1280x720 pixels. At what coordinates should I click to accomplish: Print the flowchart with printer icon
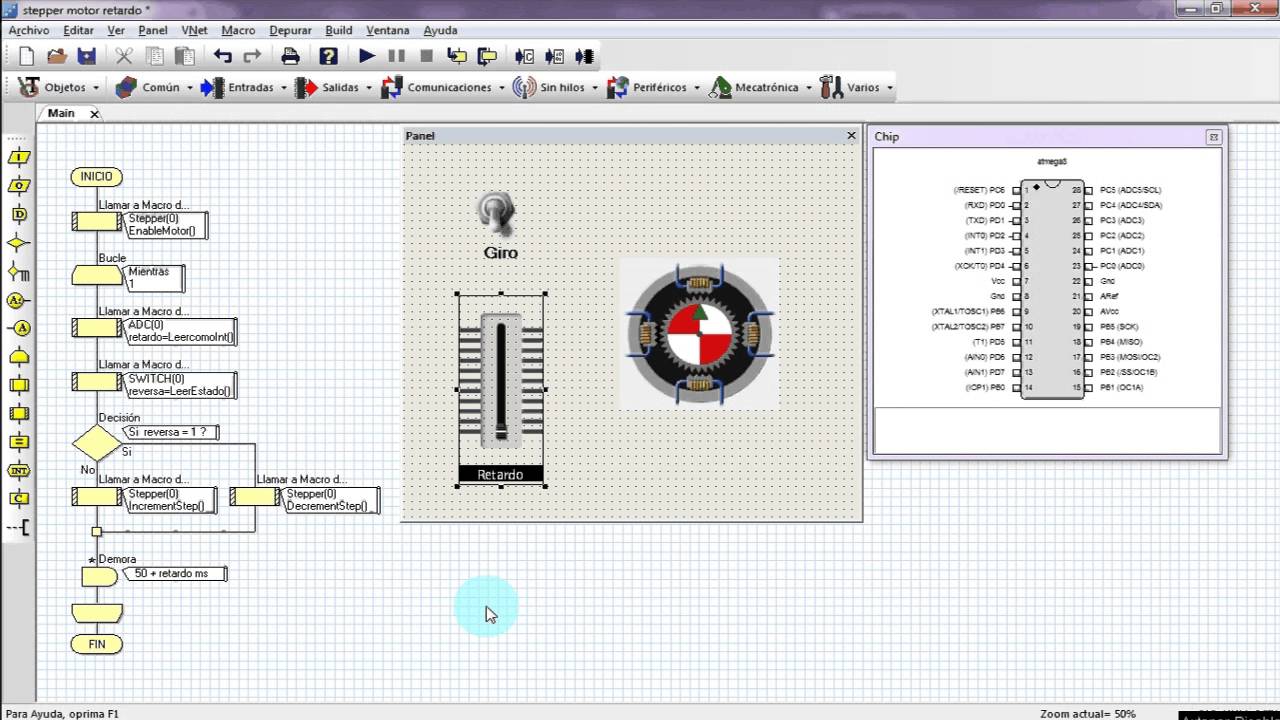[x=290, y=56]
